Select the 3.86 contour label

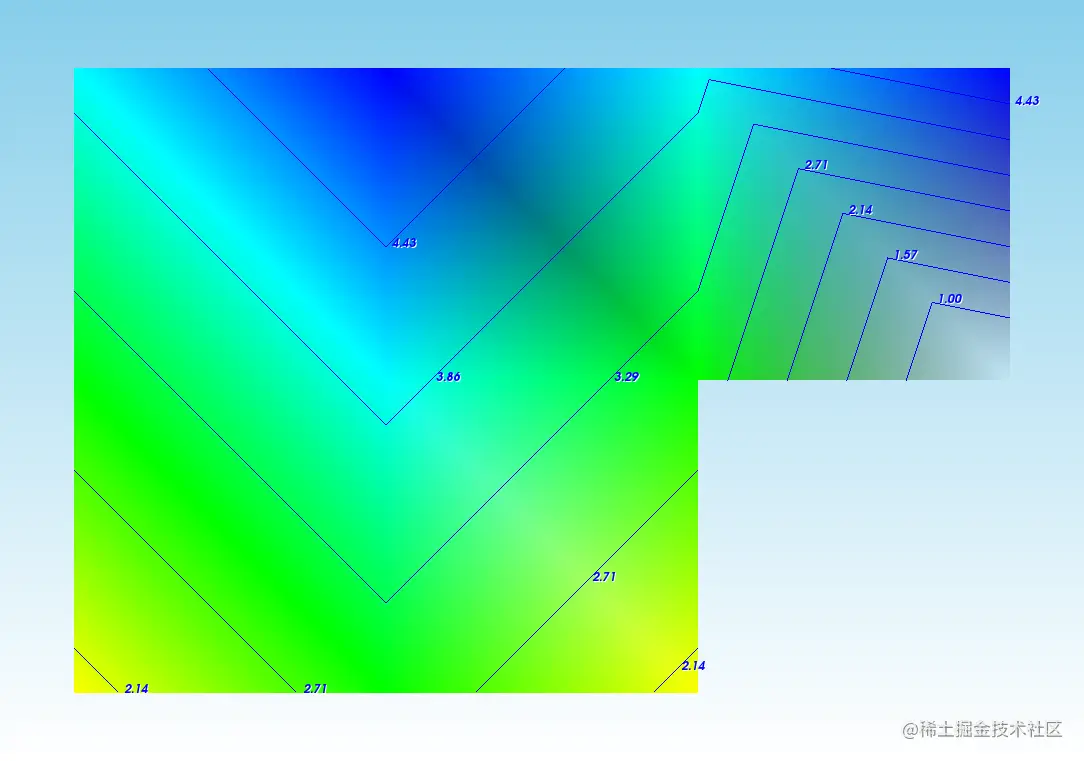point(449,377)
